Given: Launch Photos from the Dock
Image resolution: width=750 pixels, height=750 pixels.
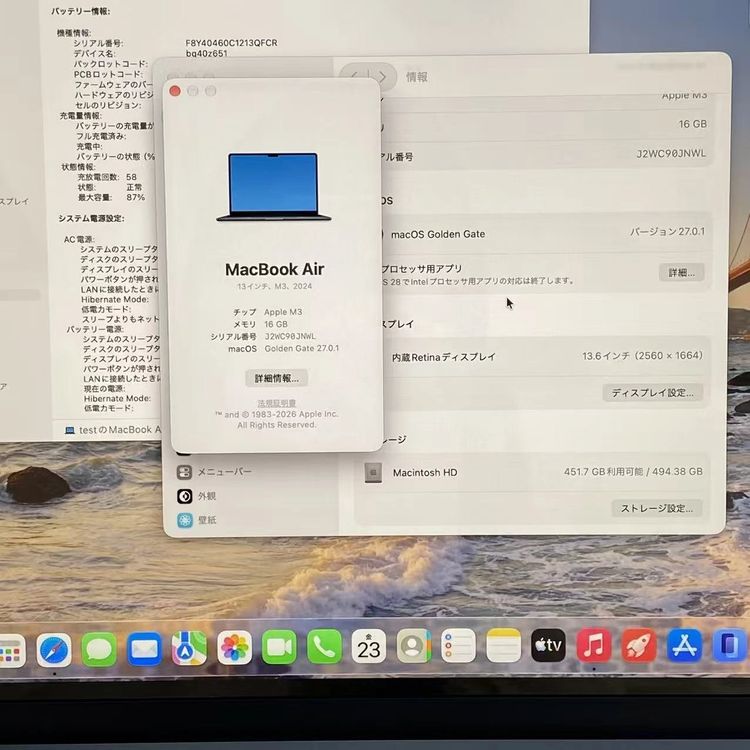Looking at the screenshot, I should (x=234, y=648).
